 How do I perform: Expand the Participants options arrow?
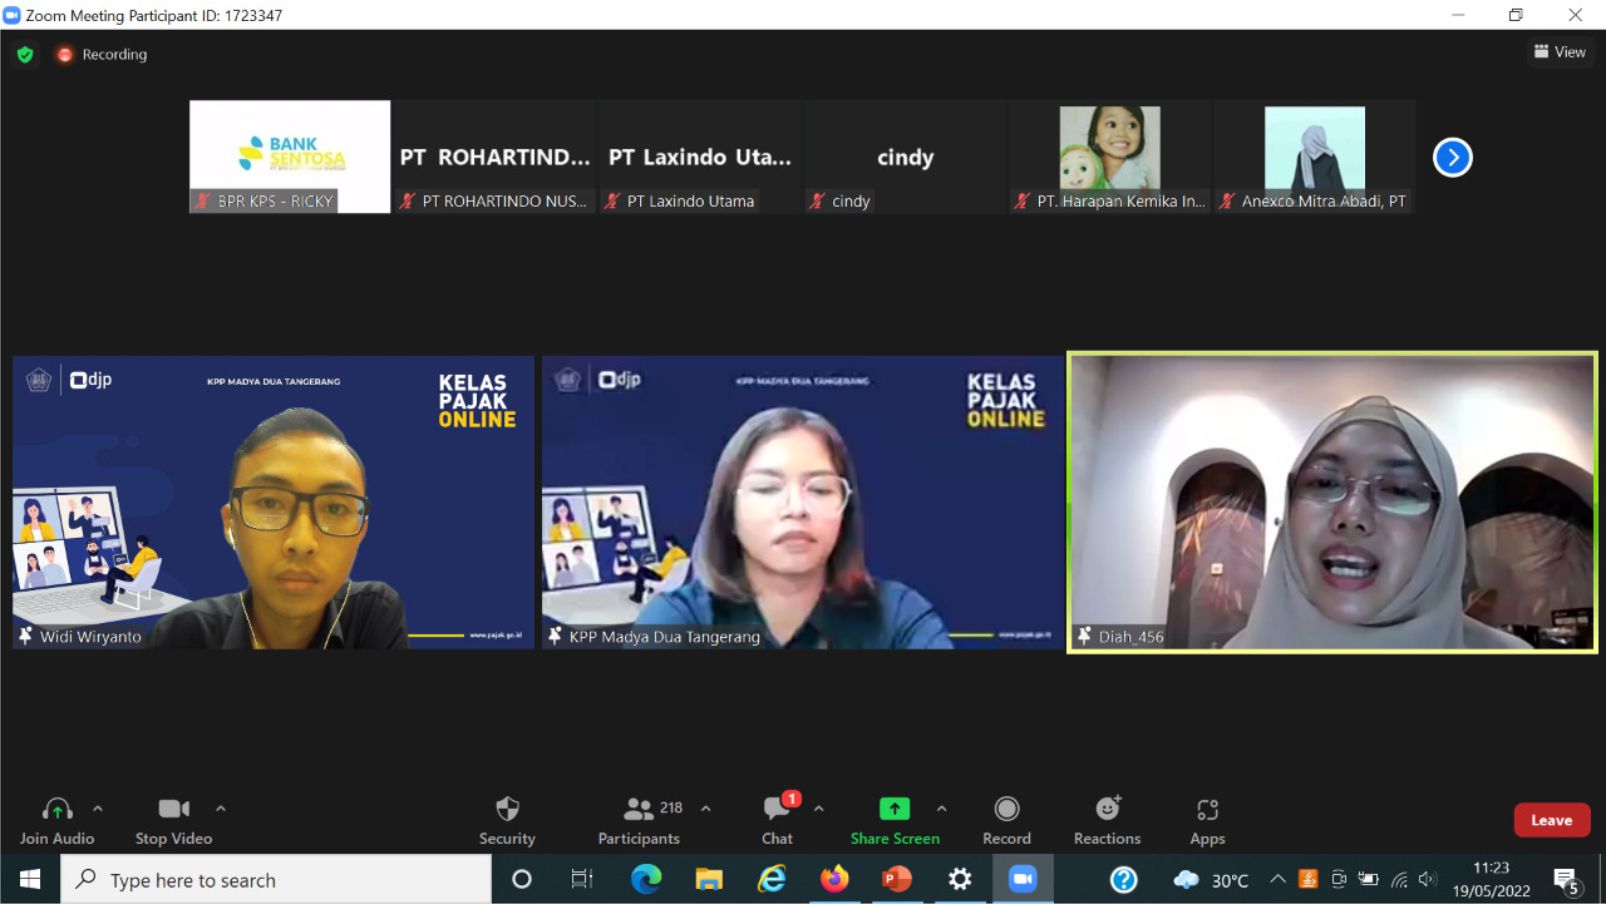(x=706, y=808)
